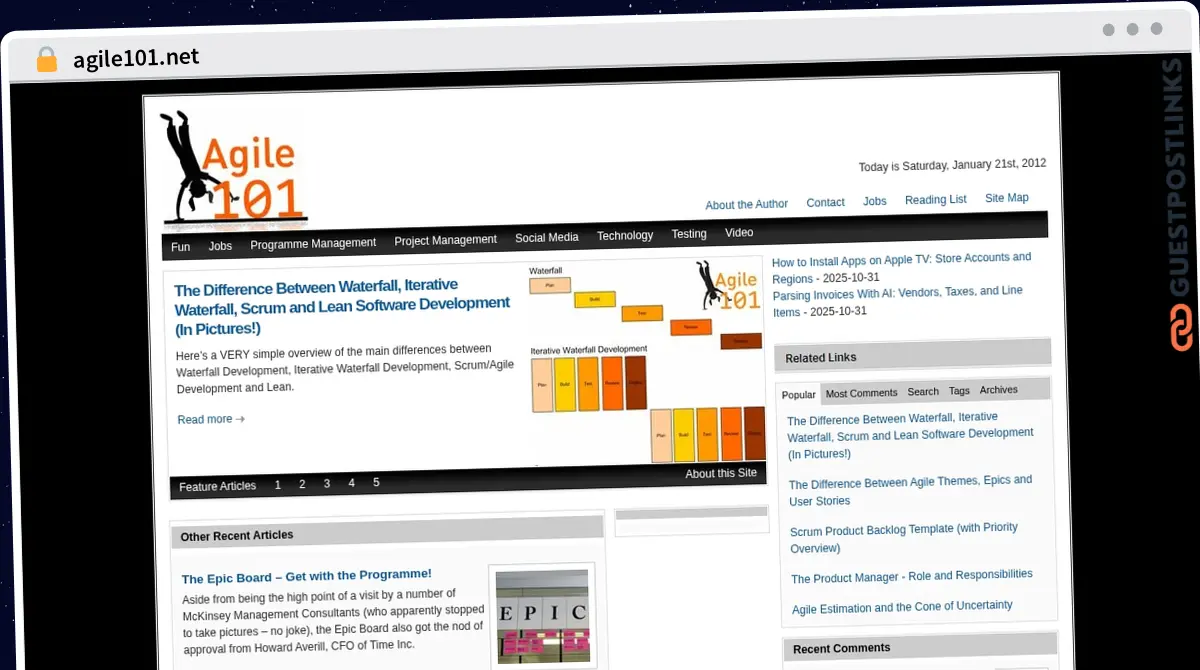Switch to the Tags tab

tap(959, 391)
